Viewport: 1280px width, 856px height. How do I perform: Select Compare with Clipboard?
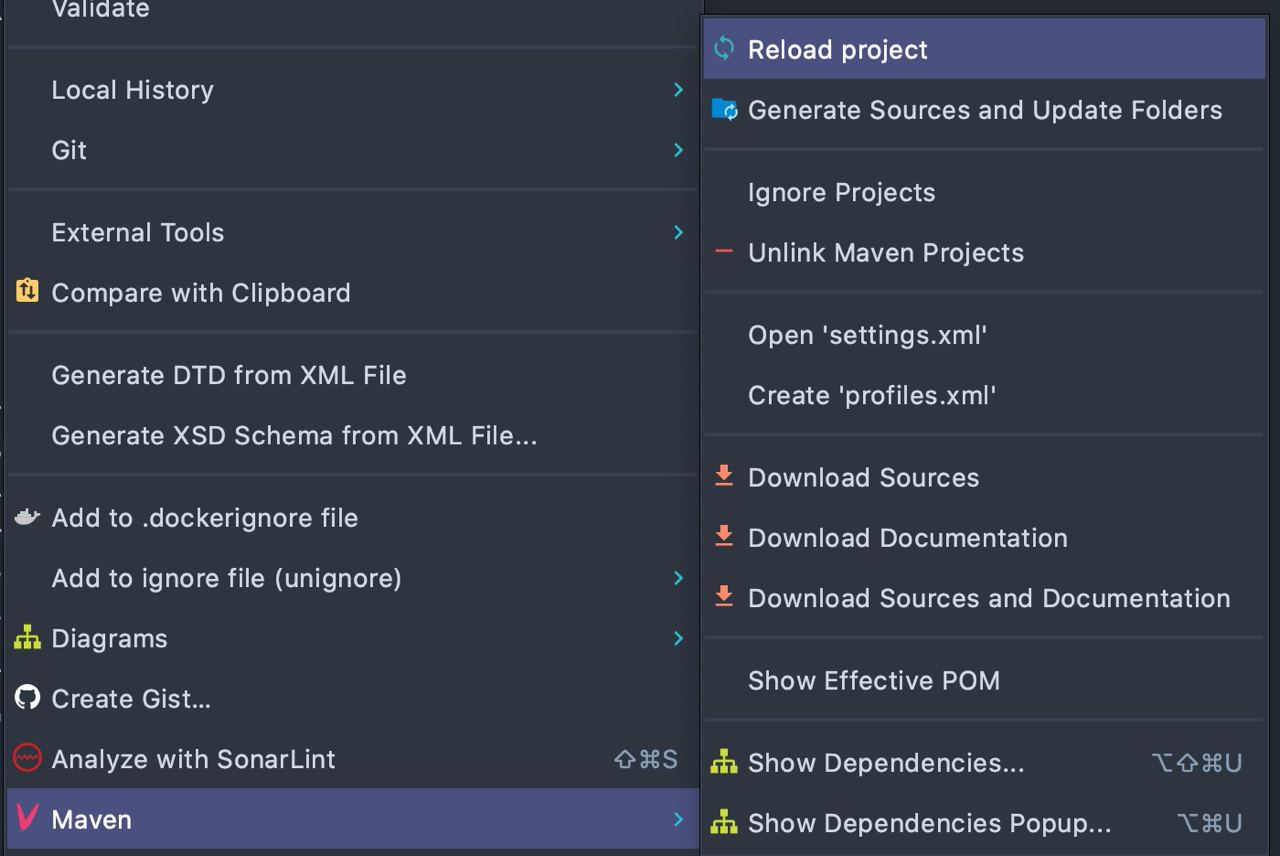pyautogui.click(x=353, y=292)
